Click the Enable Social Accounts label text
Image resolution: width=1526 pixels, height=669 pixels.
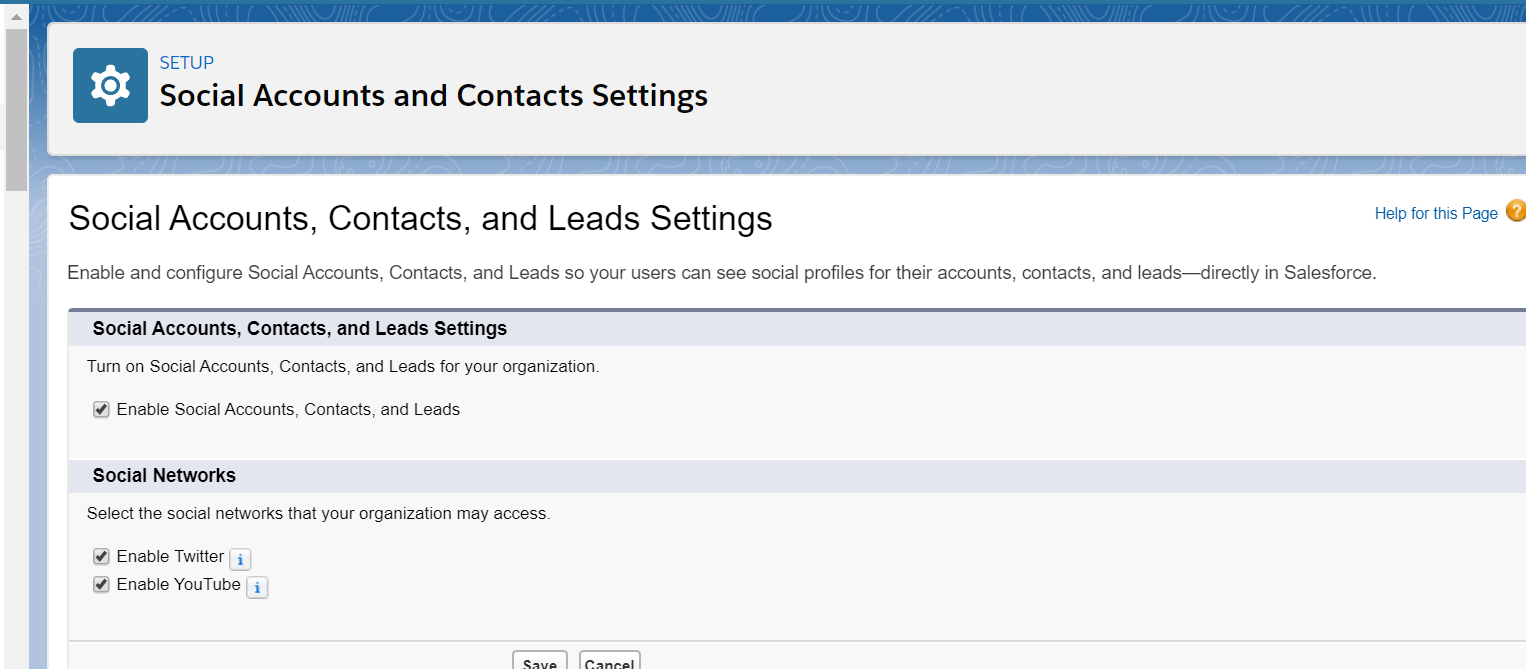point(288,409)
